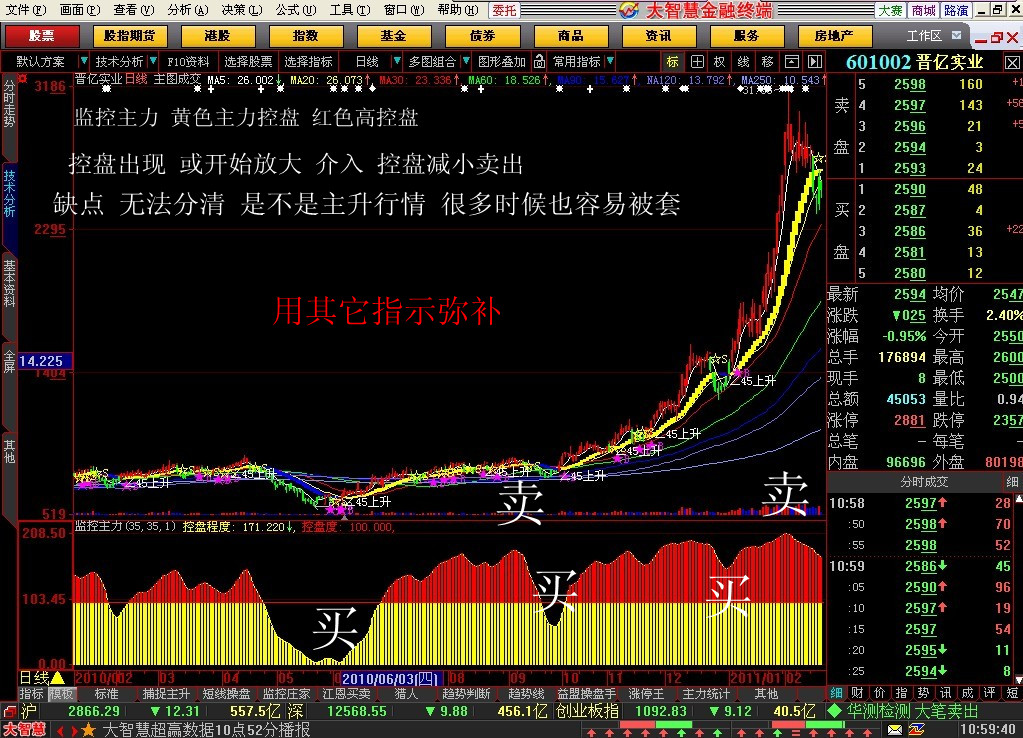Open the F10资料 info page
The height and width of the screenshot is (738, 1023).
188,62
